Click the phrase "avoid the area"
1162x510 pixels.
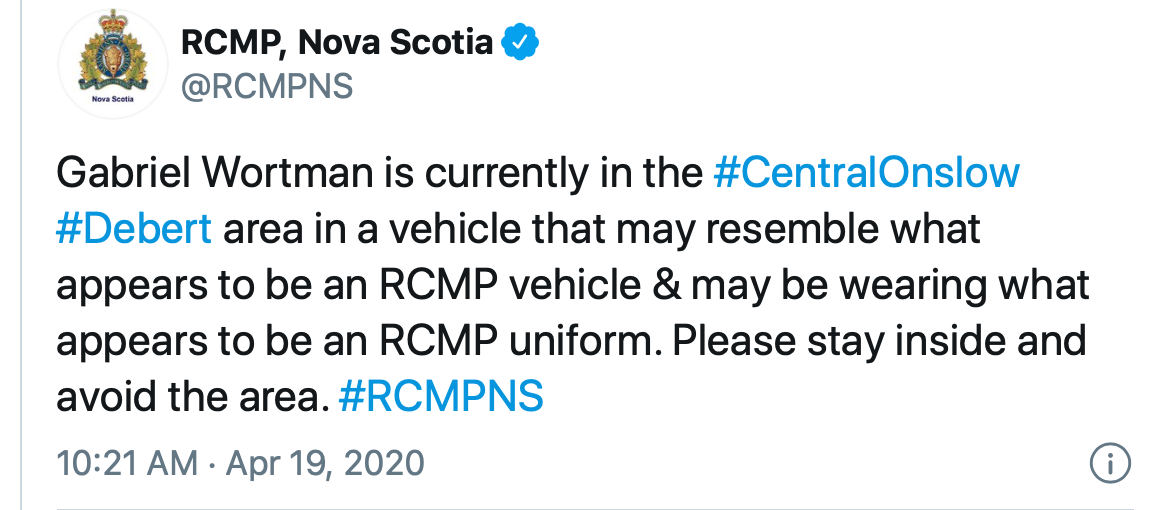tap(192, 397)
